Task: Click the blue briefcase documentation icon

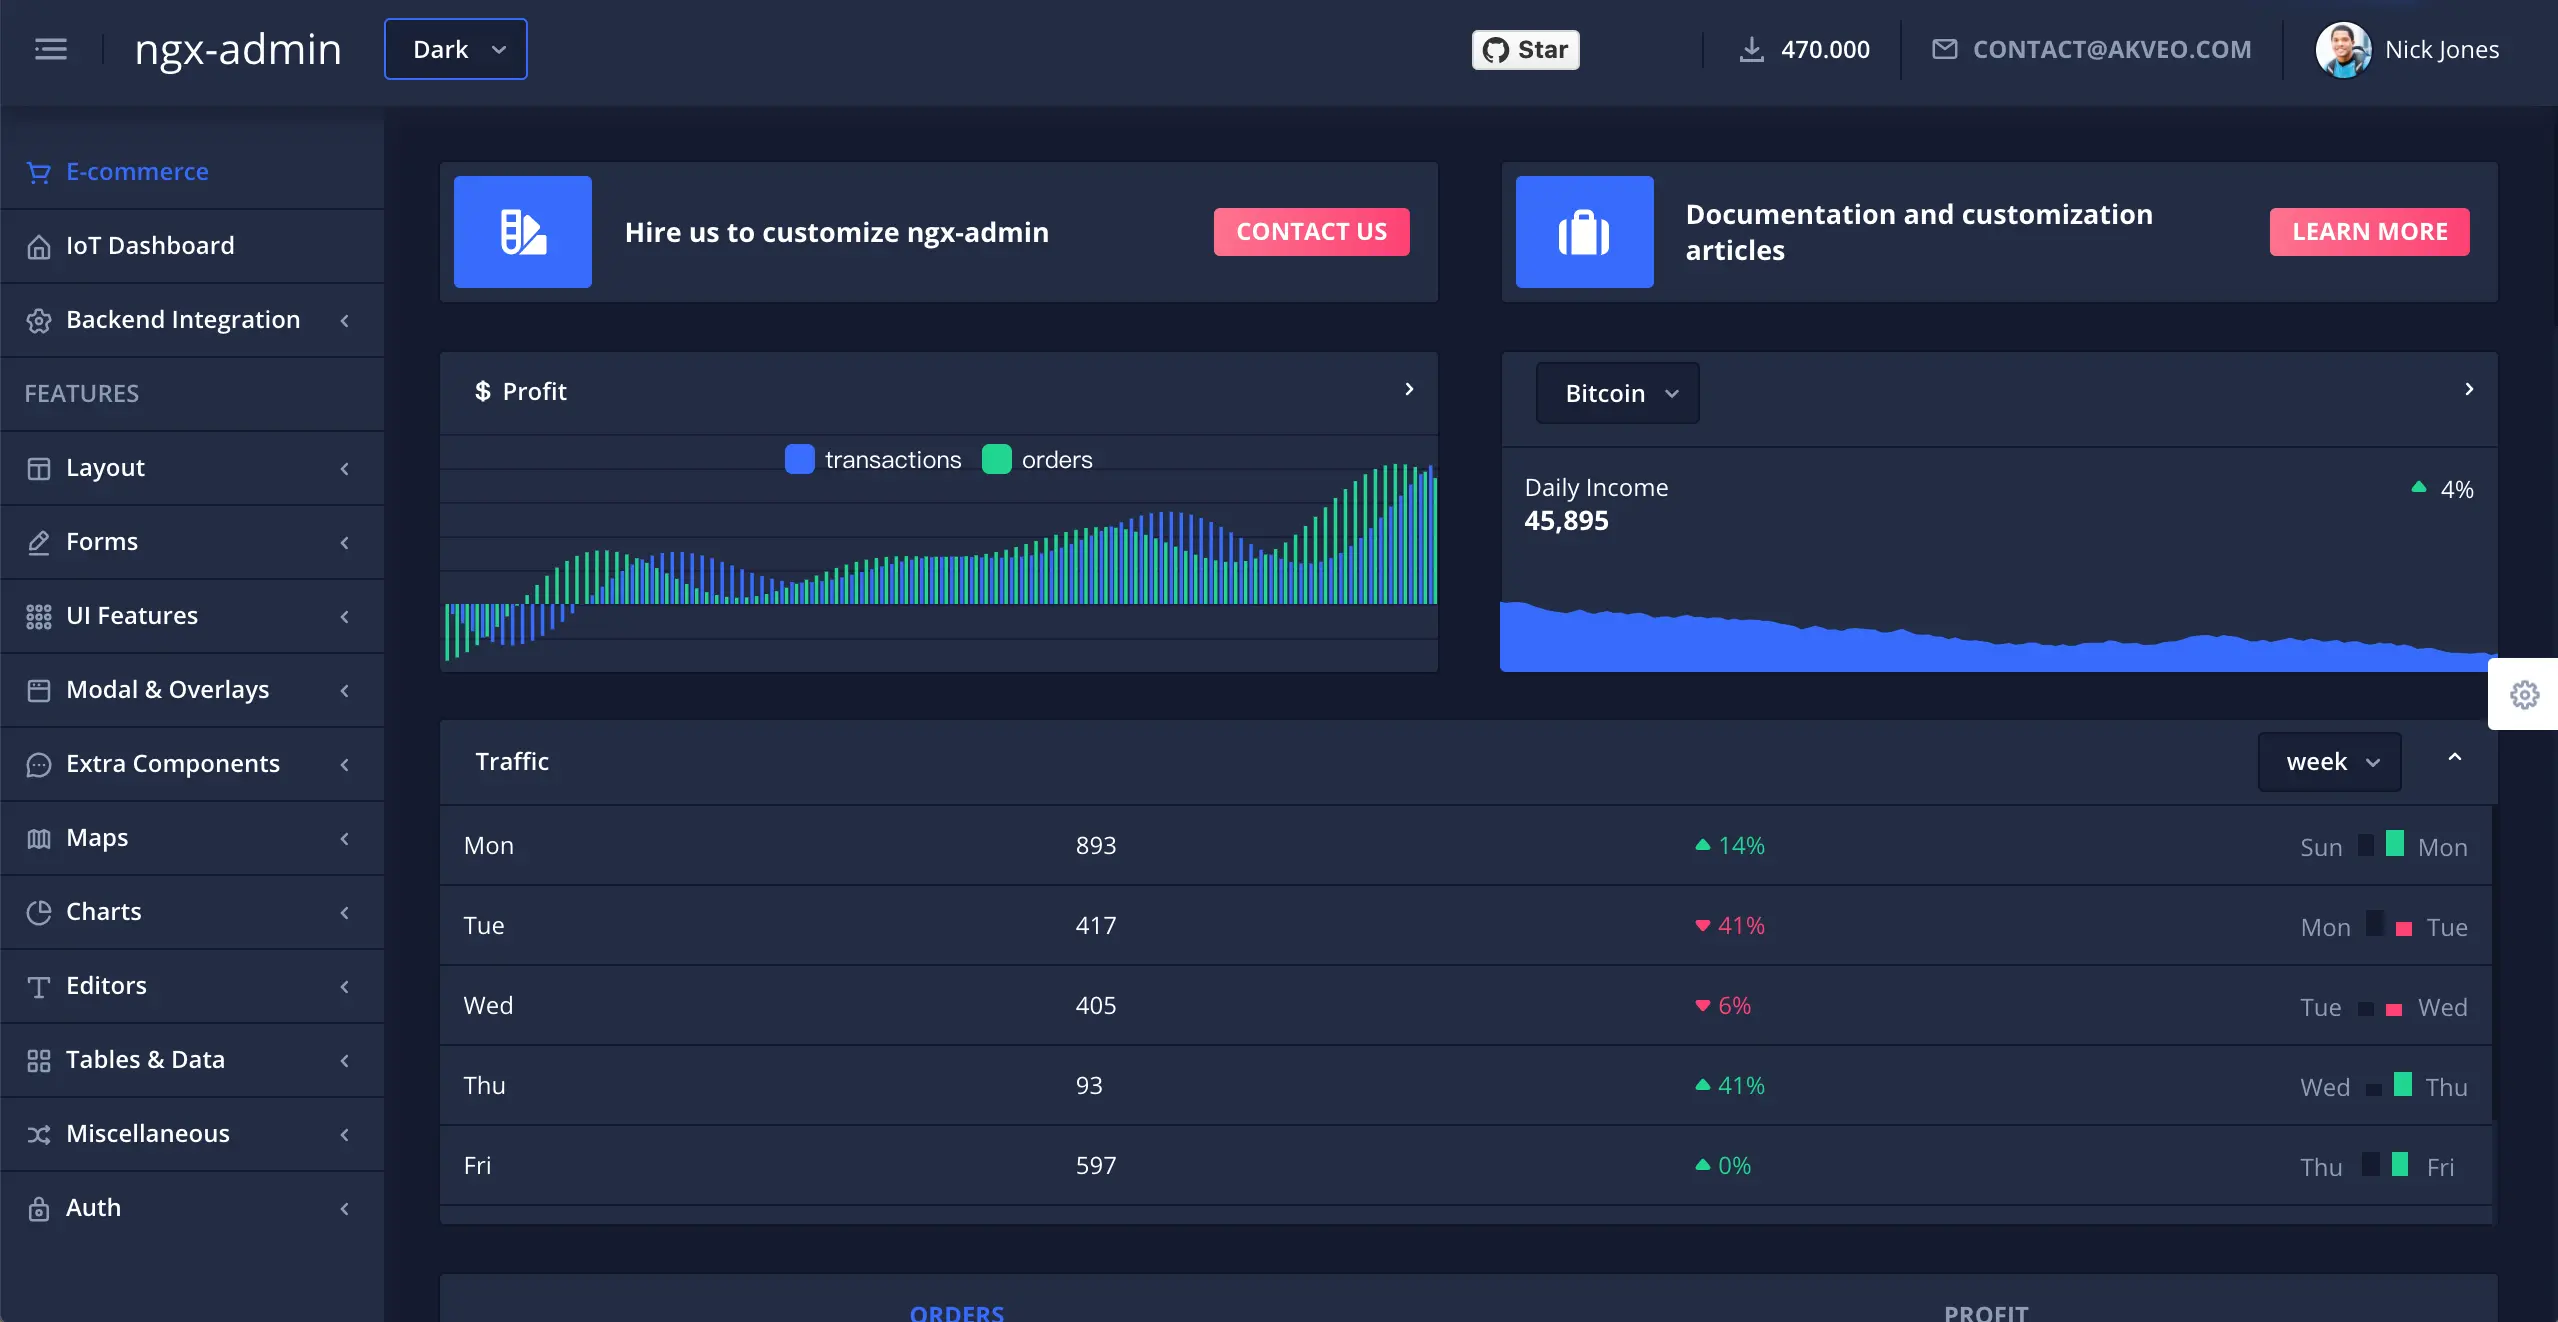Action: point(1584,232)
